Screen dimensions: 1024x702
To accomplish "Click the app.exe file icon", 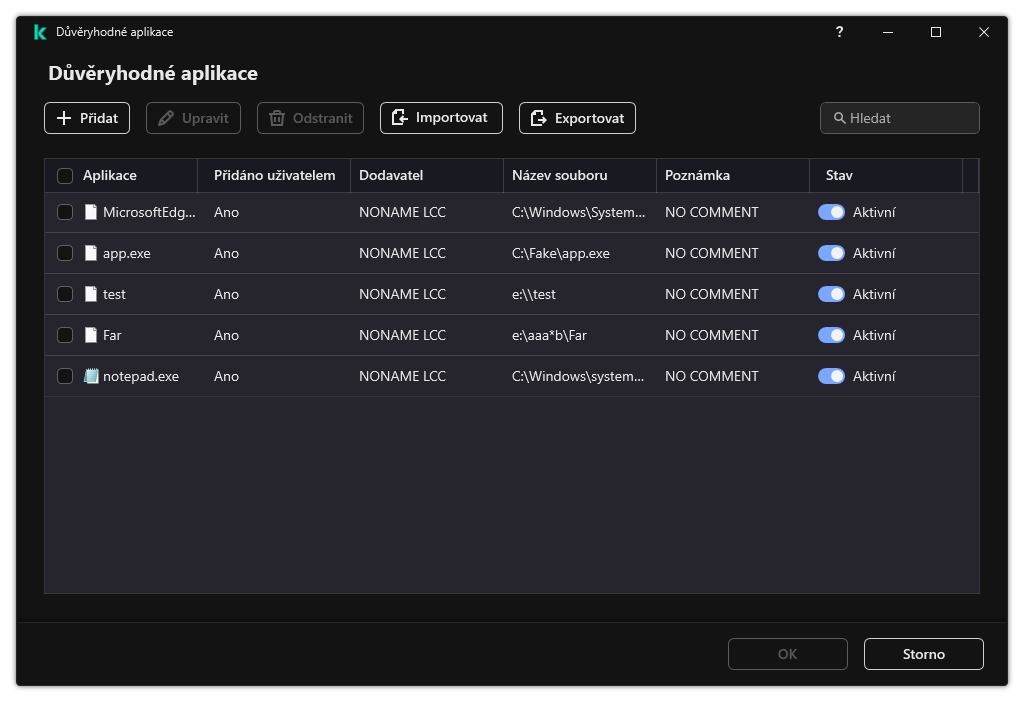I will pos(91,253).
